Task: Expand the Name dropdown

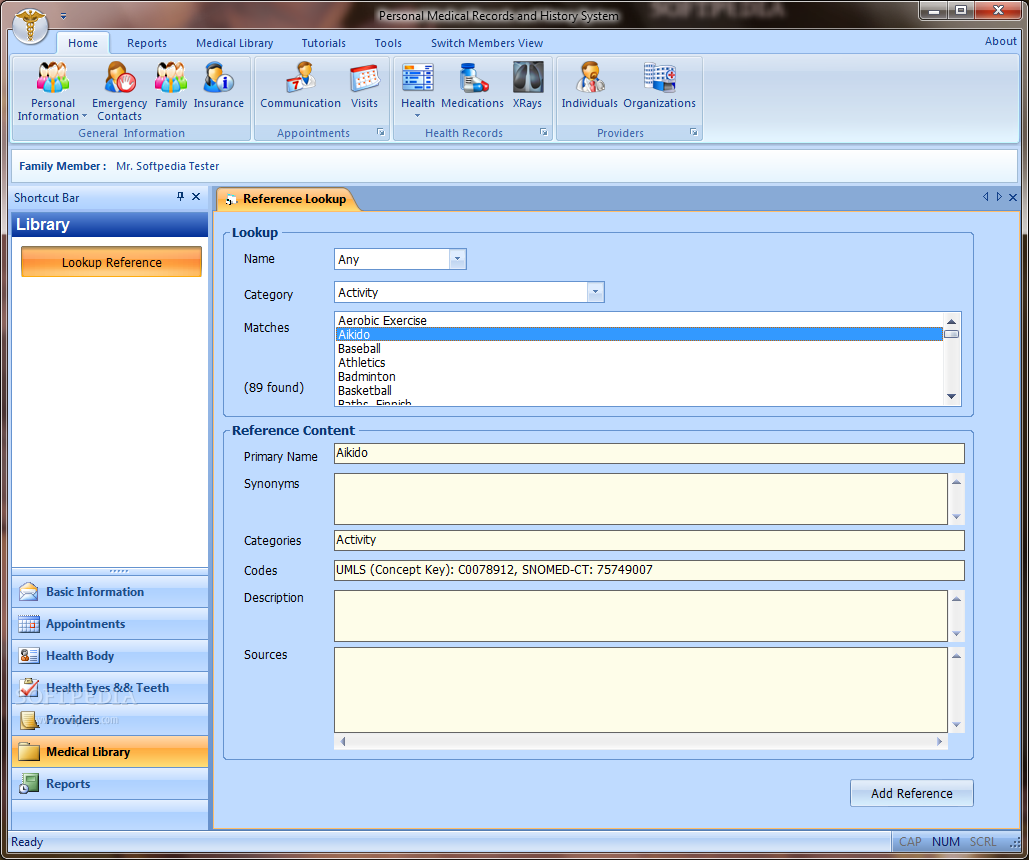Action: click(x=457, y=259)
